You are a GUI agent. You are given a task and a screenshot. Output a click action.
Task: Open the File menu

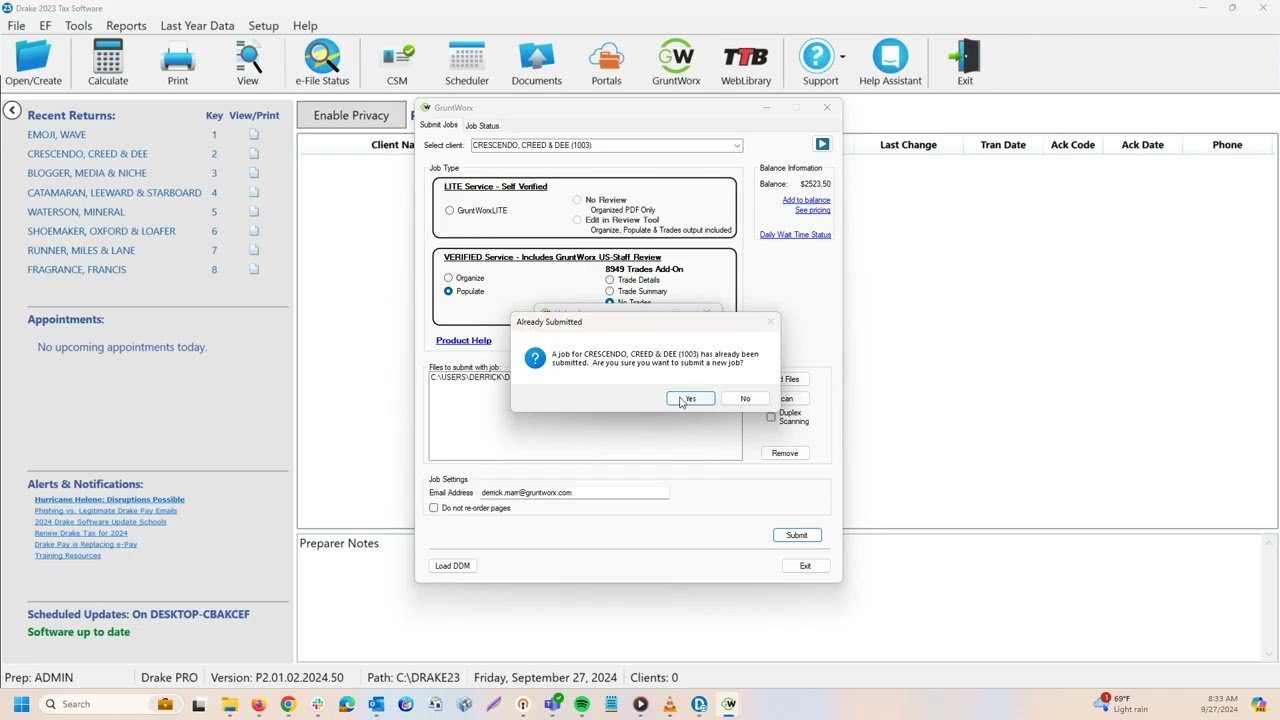[x=16, y=26]
